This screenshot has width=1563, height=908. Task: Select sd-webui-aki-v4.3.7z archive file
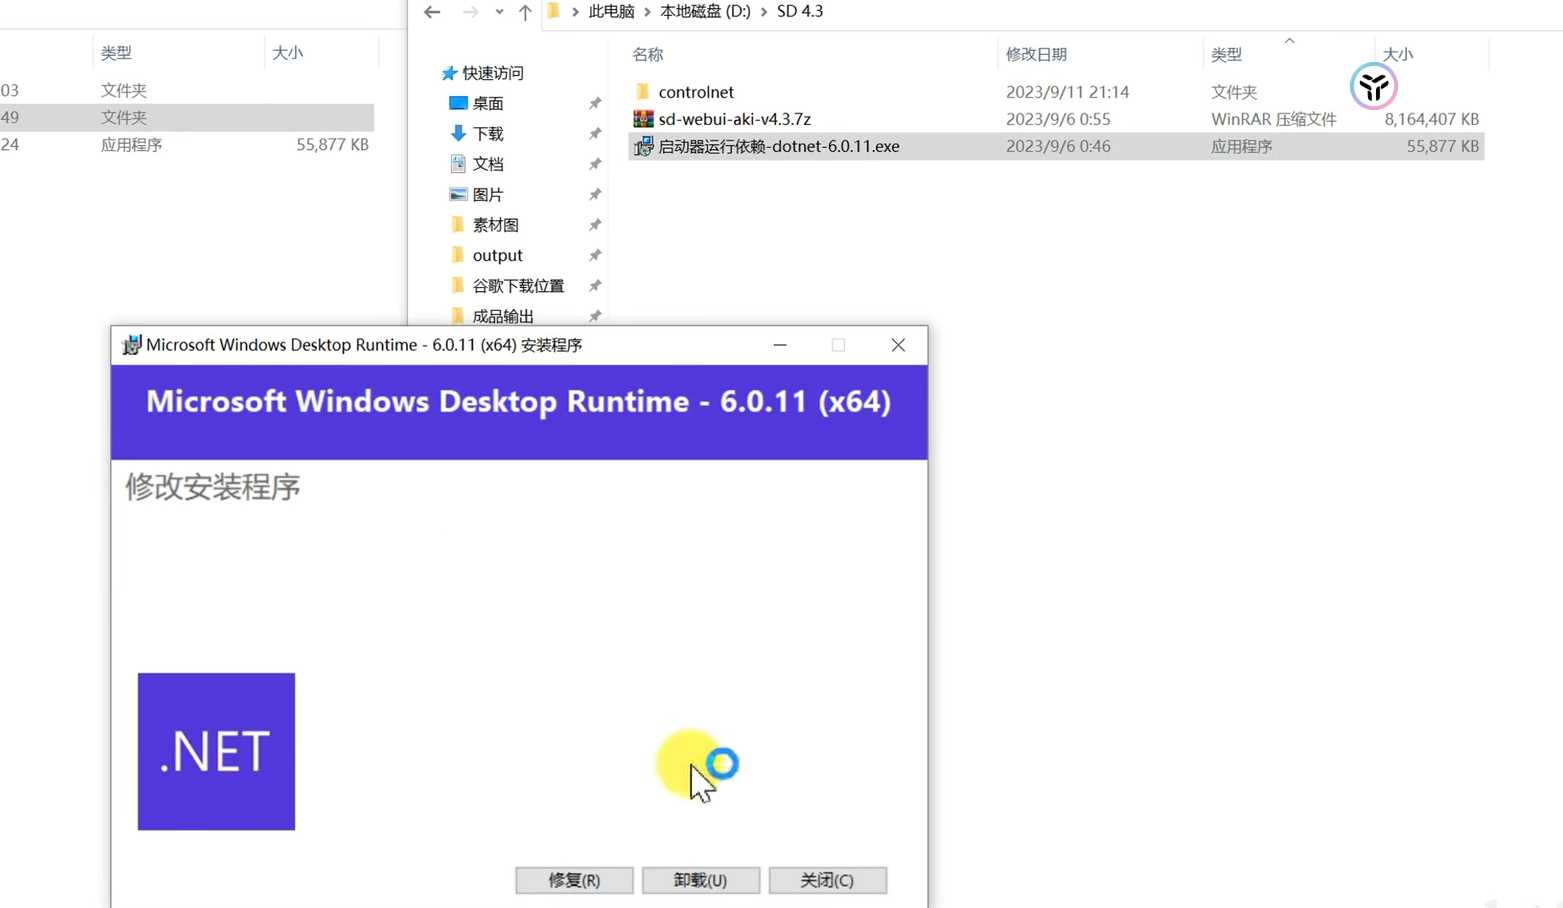point(734,119)
